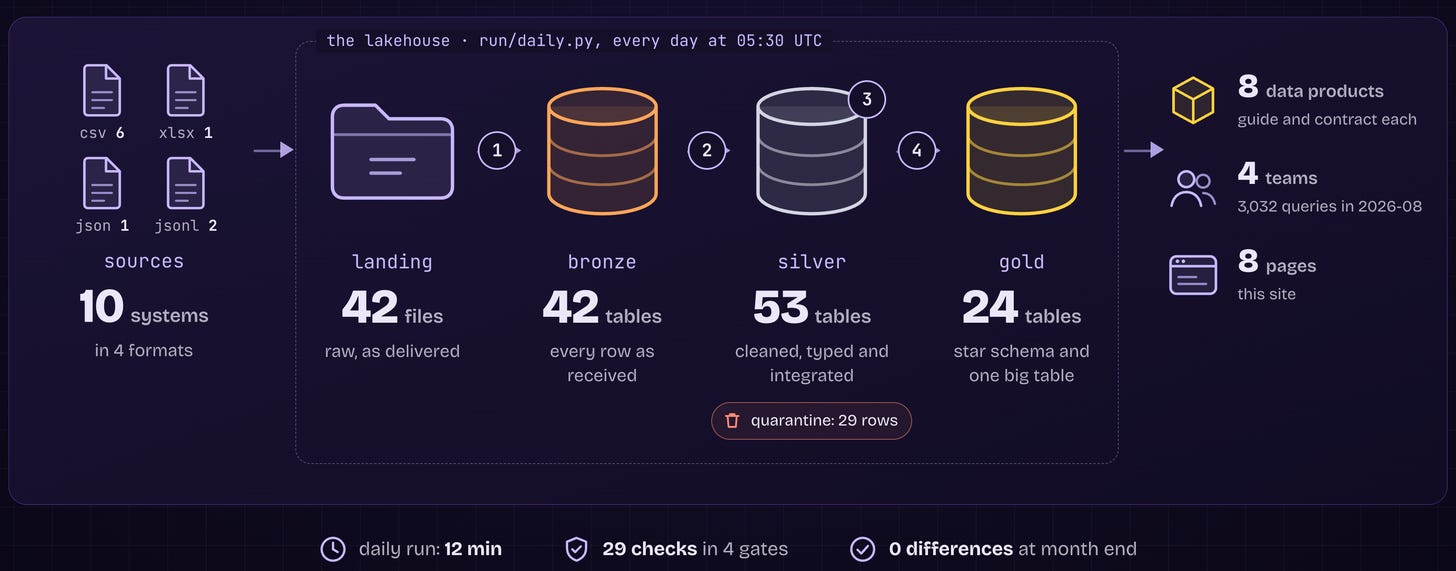Click the 'gold' stage label
1456x571 pixels.
tap(1021, 262)
